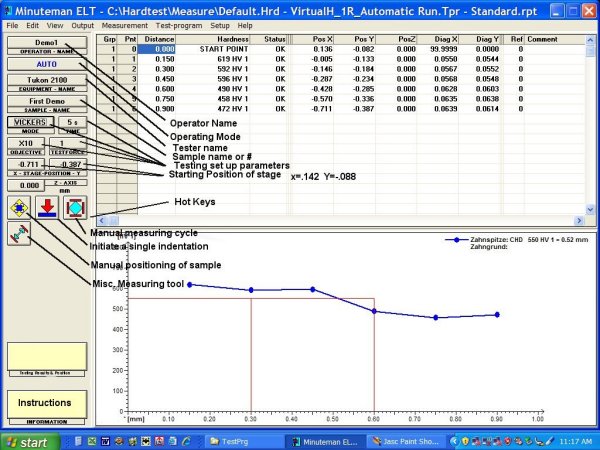Click the Minuteman EL taskbar button

point(326,442)
